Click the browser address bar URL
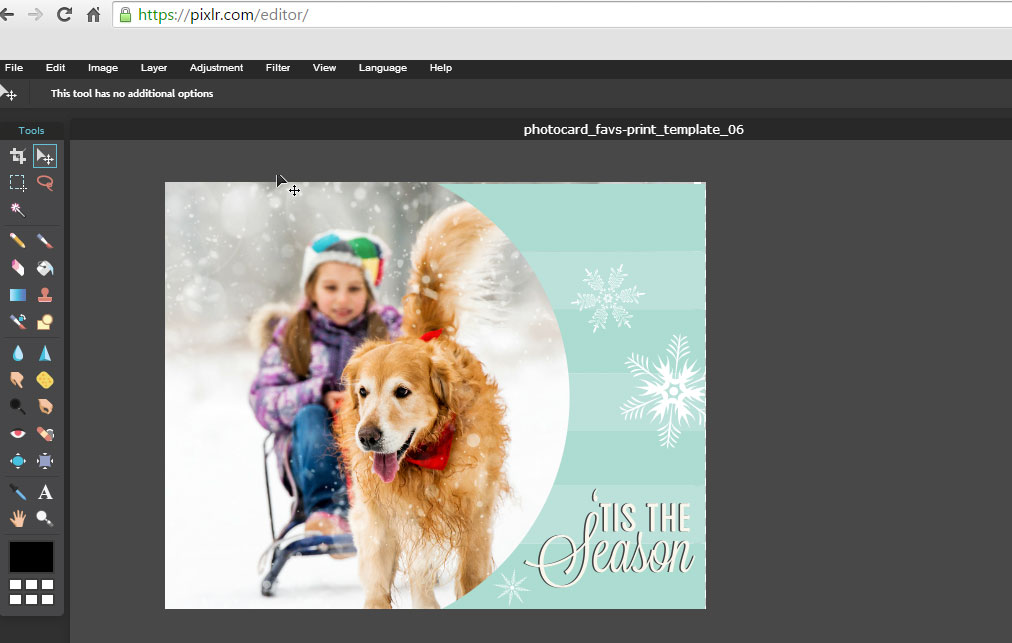 pyautogui.click(x=223, y=15)
